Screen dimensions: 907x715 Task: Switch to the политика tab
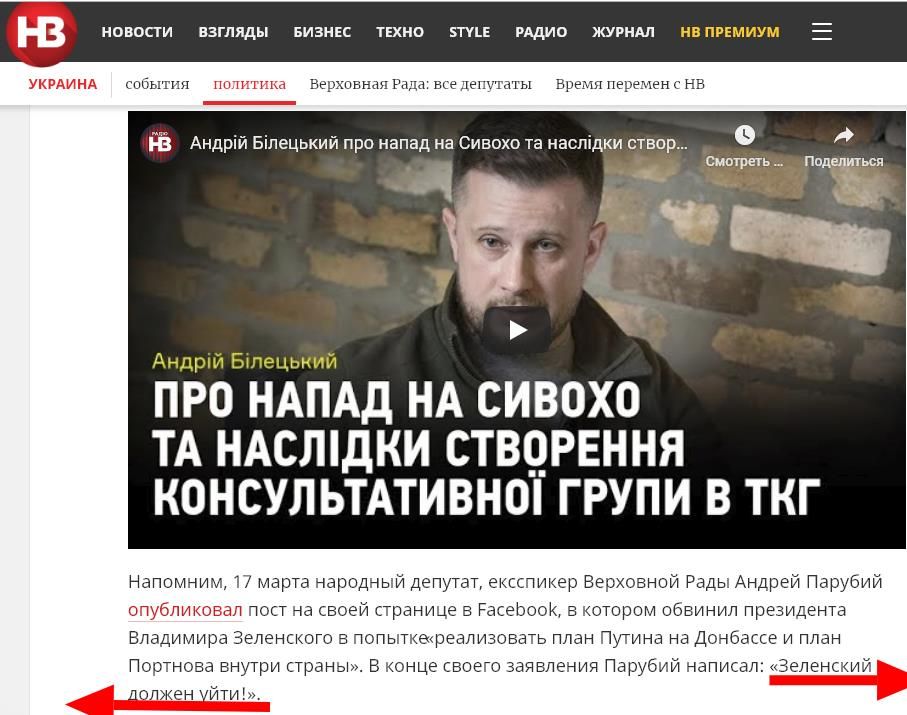click(x=249, y=84)
